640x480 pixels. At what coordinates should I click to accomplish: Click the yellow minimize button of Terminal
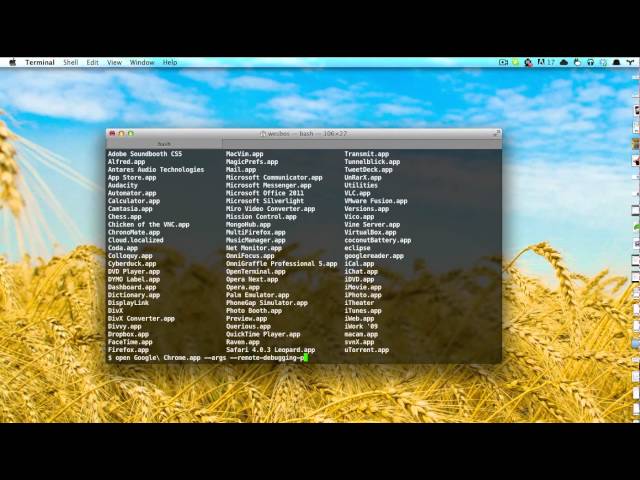coord(121,133)
